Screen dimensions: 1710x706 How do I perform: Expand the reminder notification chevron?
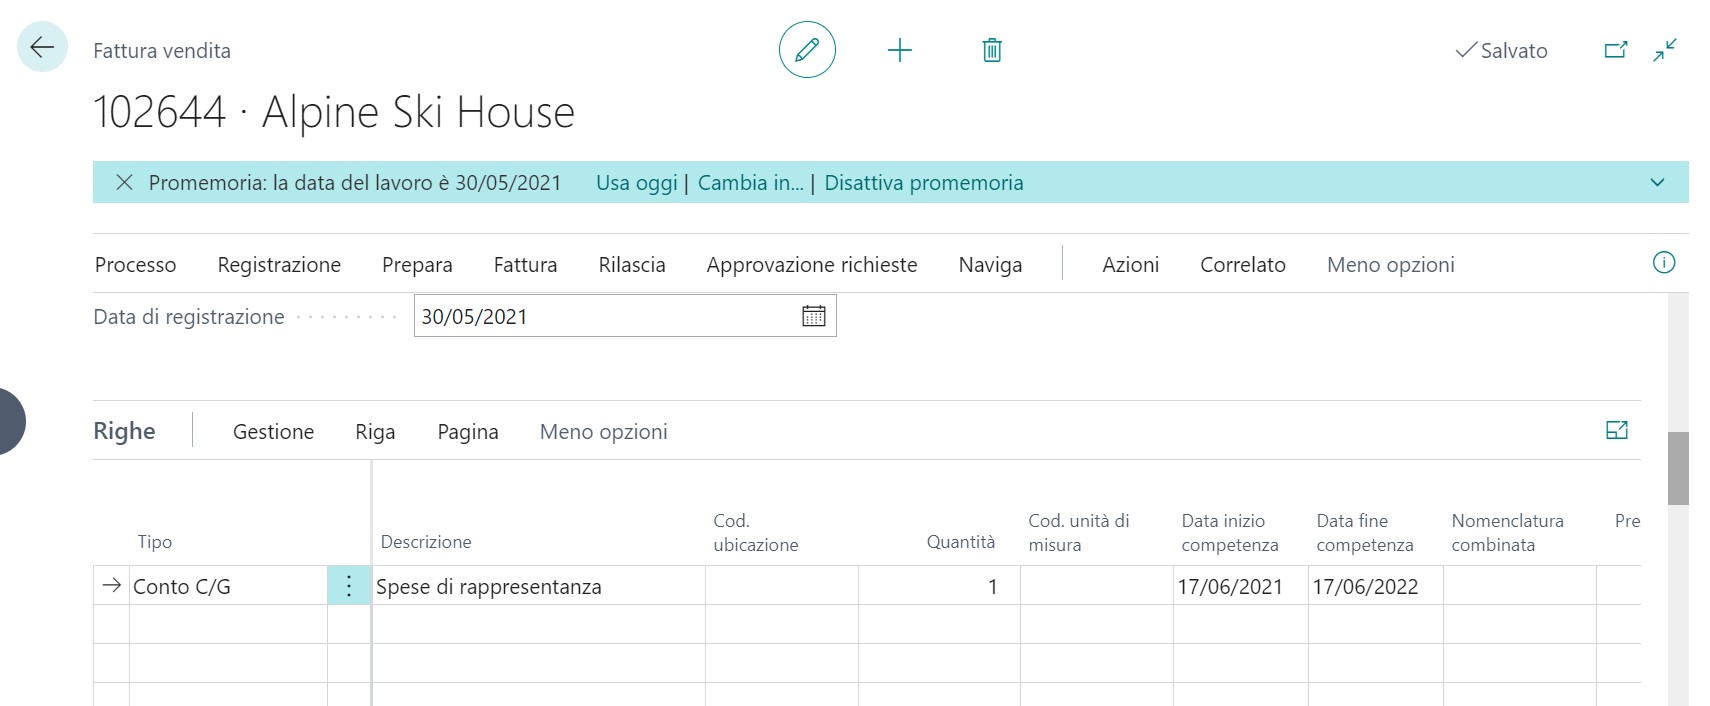[x=1657, y=183]
